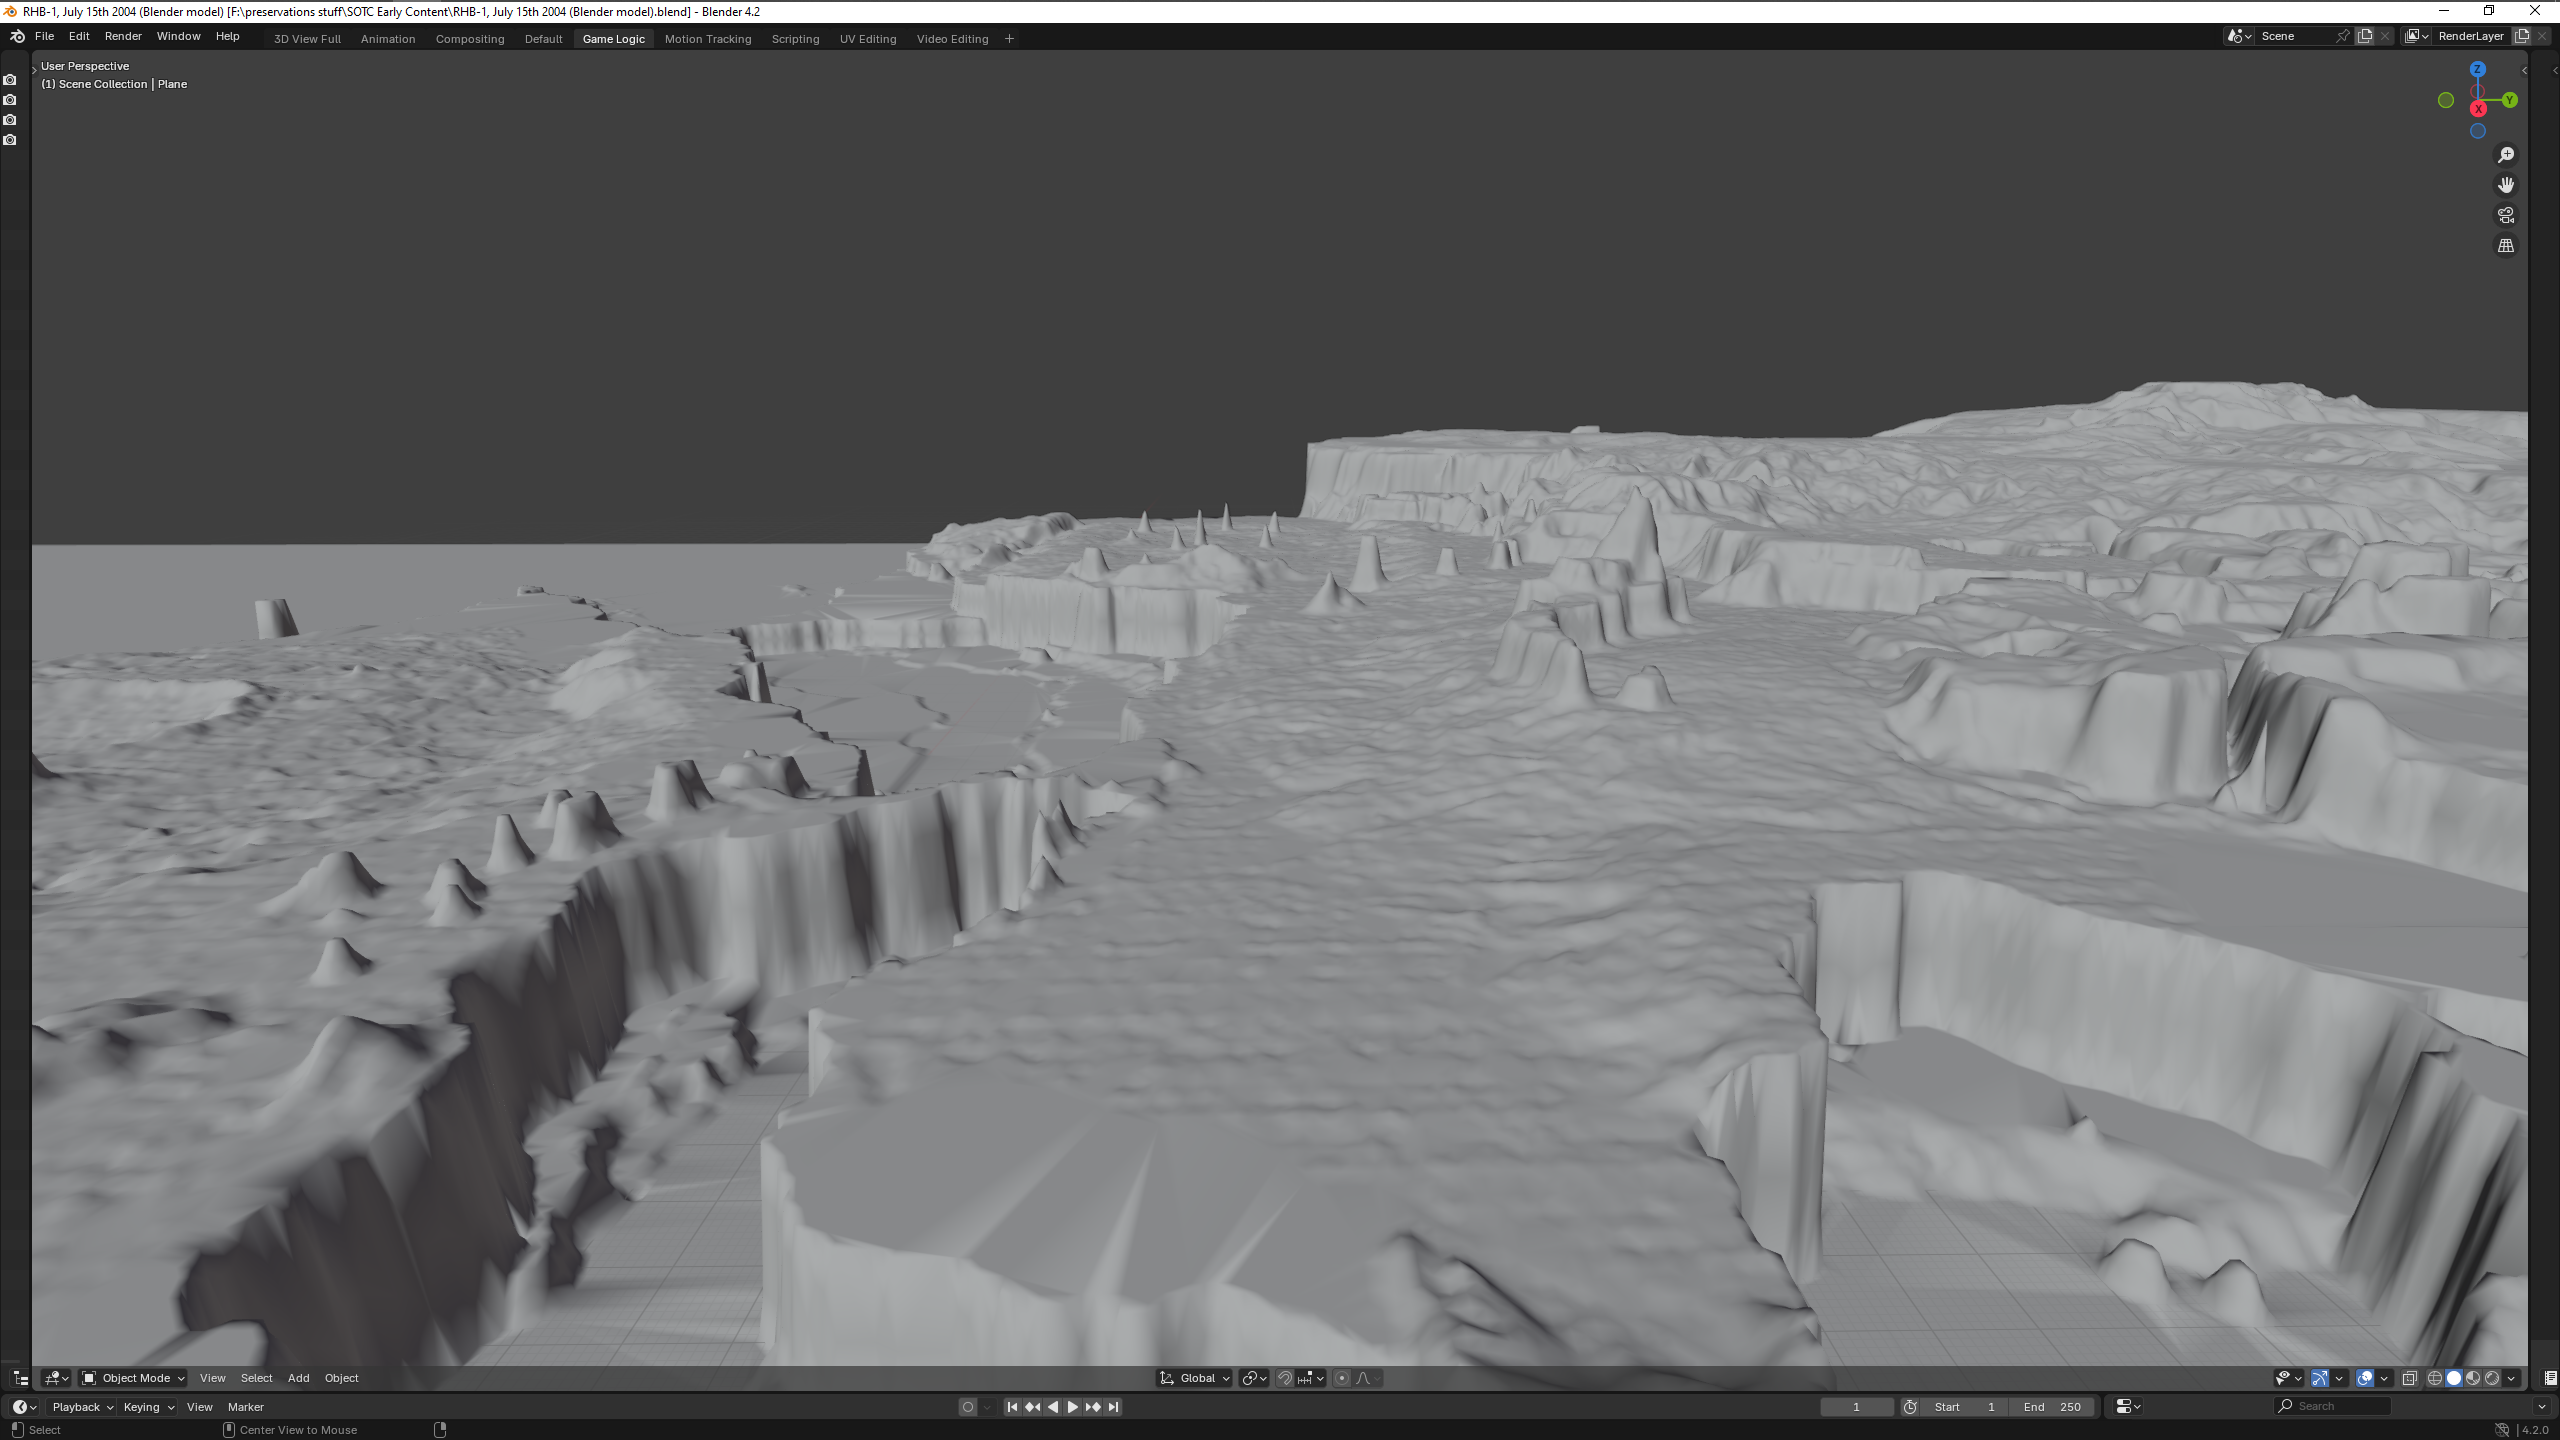
Task: Expand the Playback dropdown
Action: tap(82, 1407)
